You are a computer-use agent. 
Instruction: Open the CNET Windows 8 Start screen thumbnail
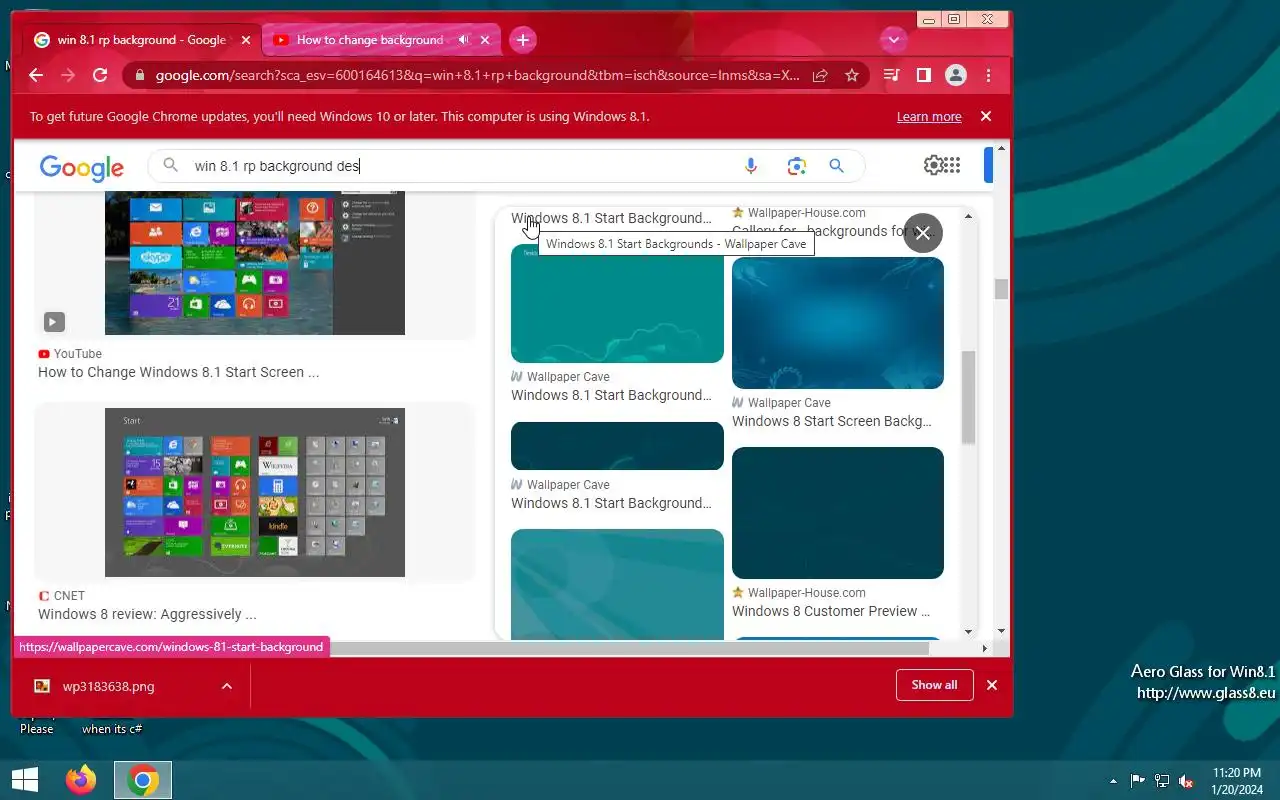pyautogui.click(x=255, y=492)
